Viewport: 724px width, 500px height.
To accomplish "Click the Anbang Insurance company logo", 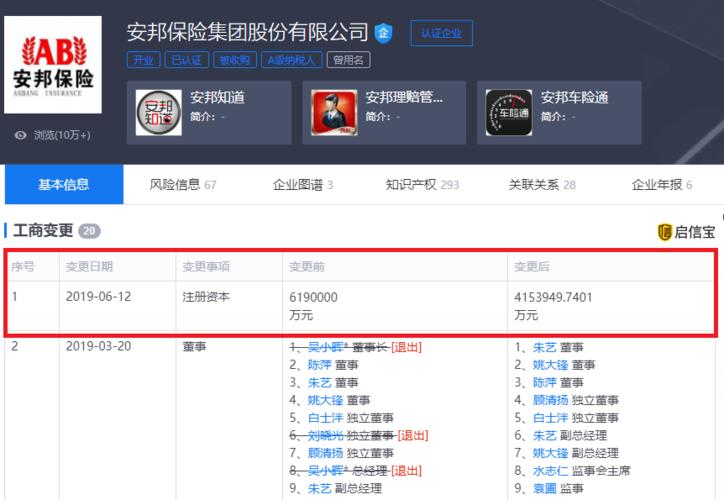I will (53, 65).
